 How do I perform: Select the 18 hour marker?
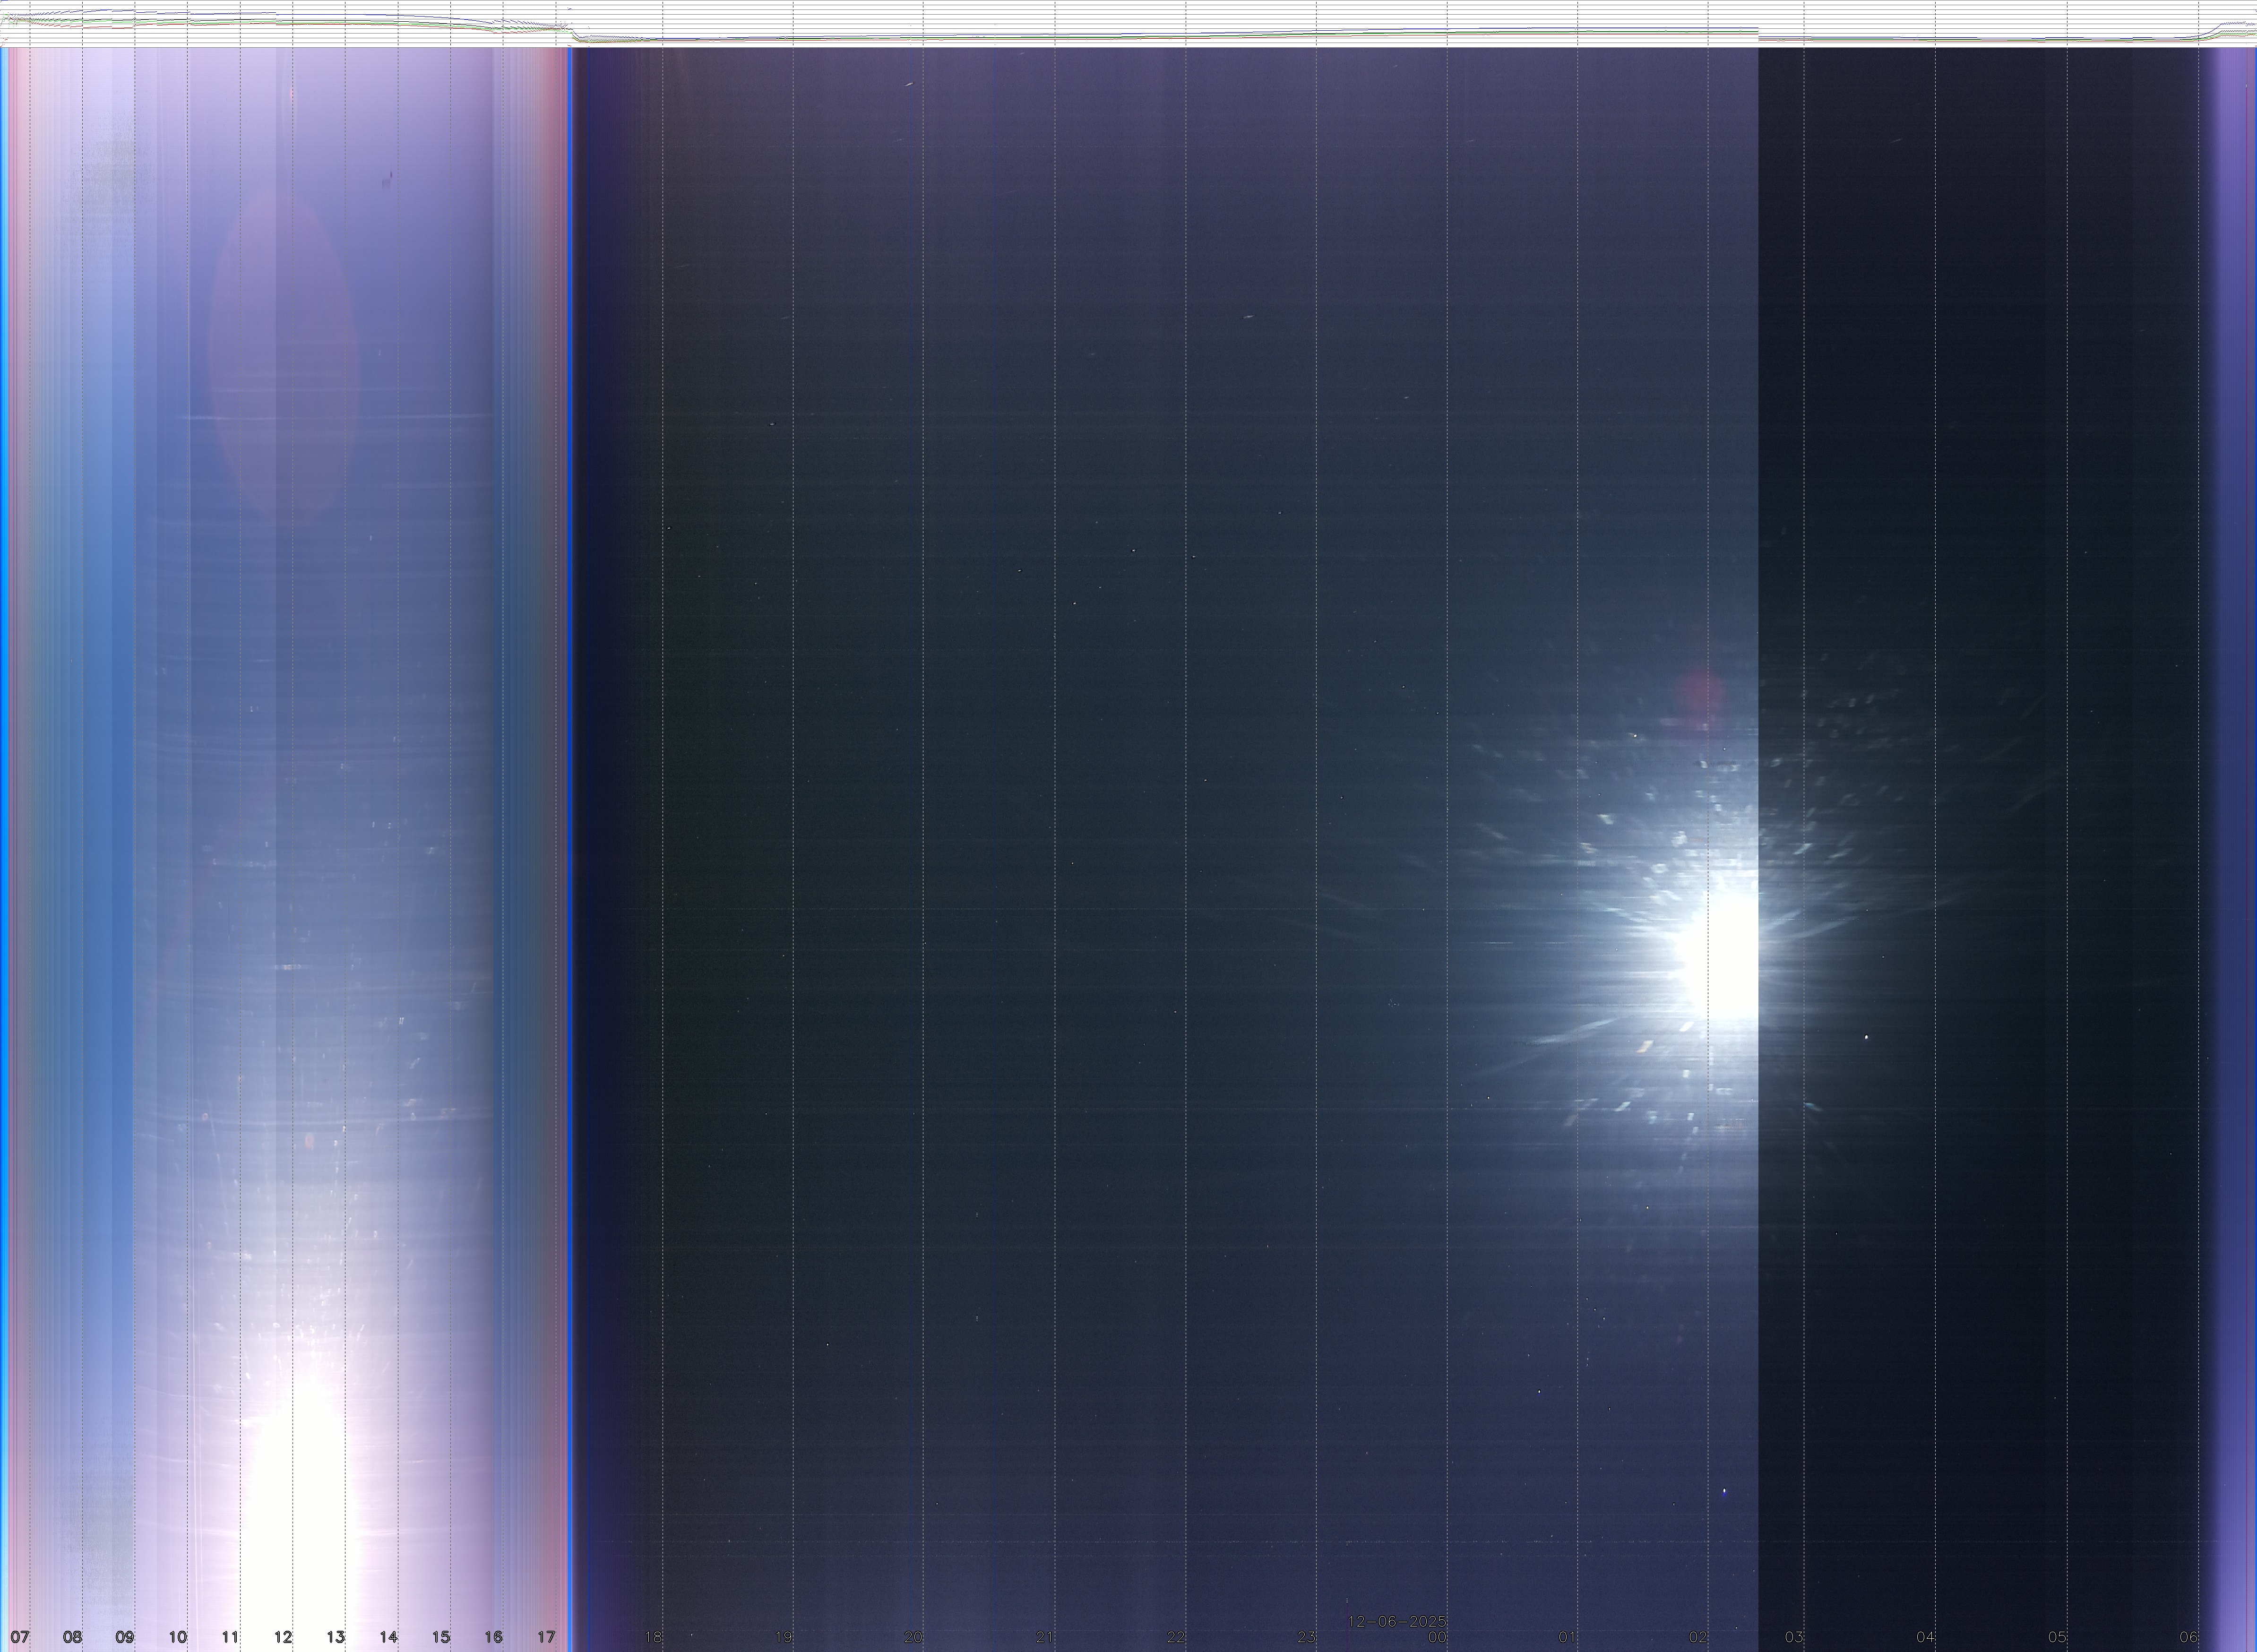click(652, 1637)
